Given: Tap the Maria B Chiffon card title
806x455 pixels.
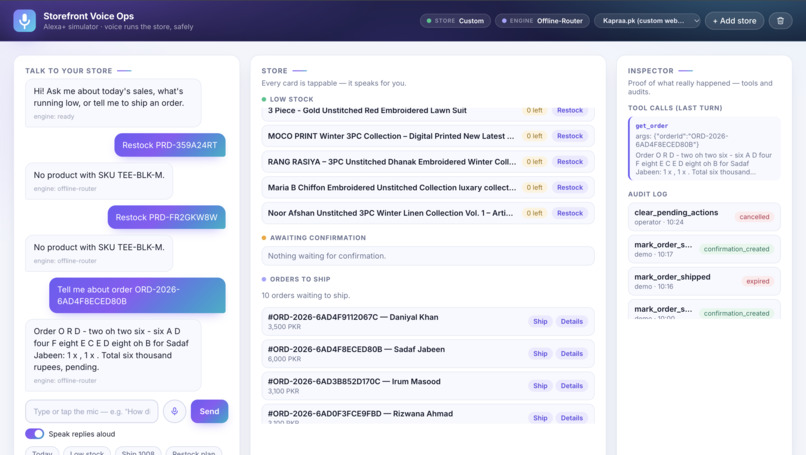Looking at the screenshot, I should pos(392,187).
